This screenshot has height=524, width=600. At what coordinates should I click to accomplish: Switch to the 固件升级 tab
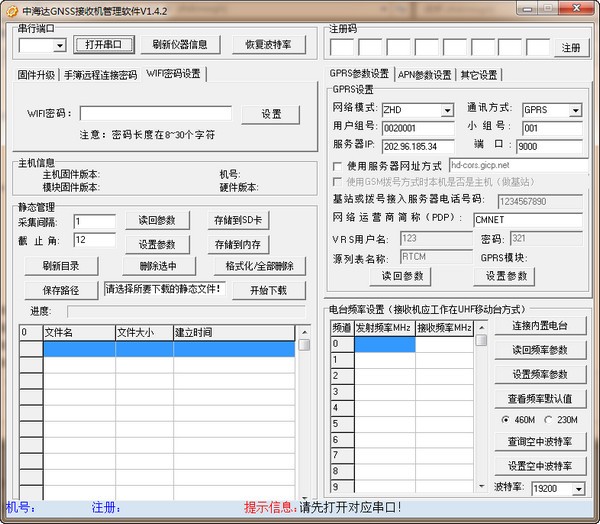[x=37, y=75]
